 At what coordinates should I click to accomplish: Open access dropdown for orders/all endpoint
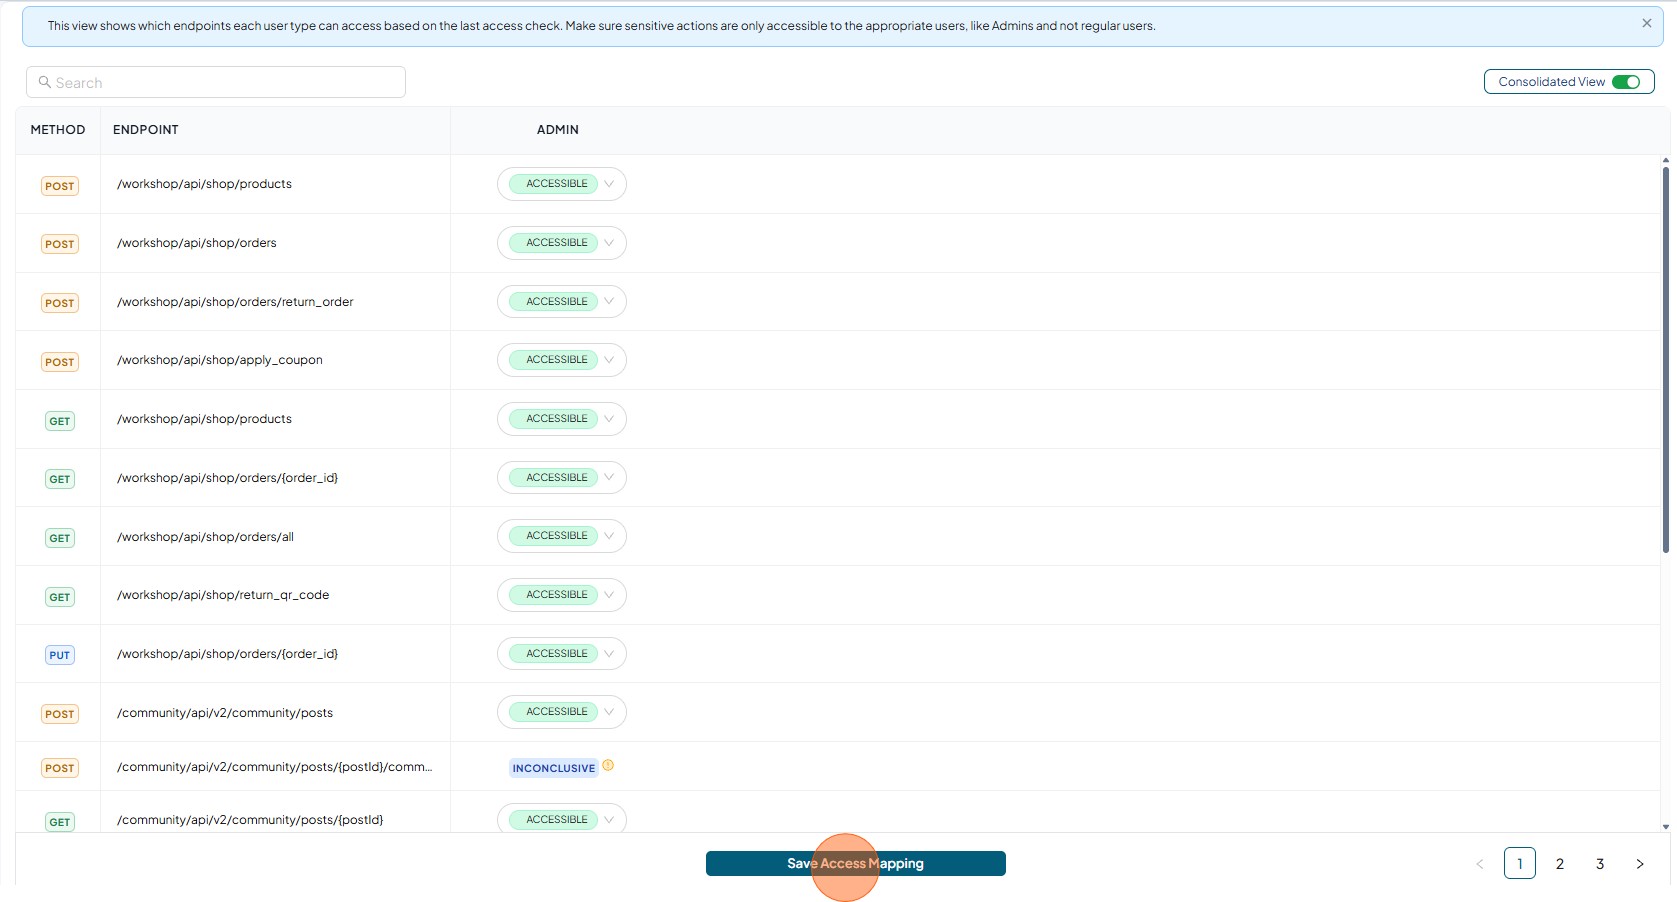pos(562,536)
